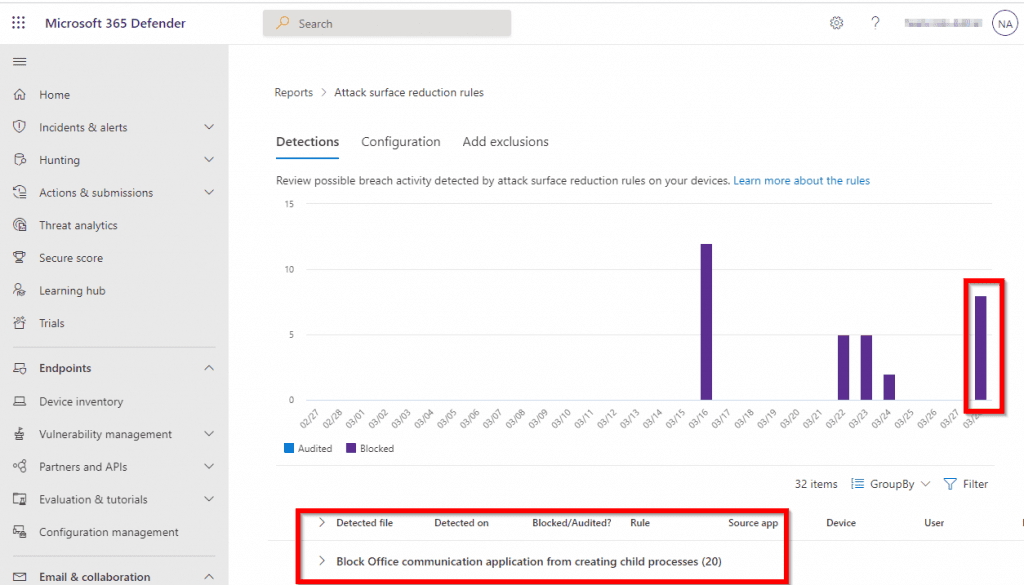The width and height of the screenshot is (1024, 585).
Task: Click inside the Search input field
Action: 387,24
